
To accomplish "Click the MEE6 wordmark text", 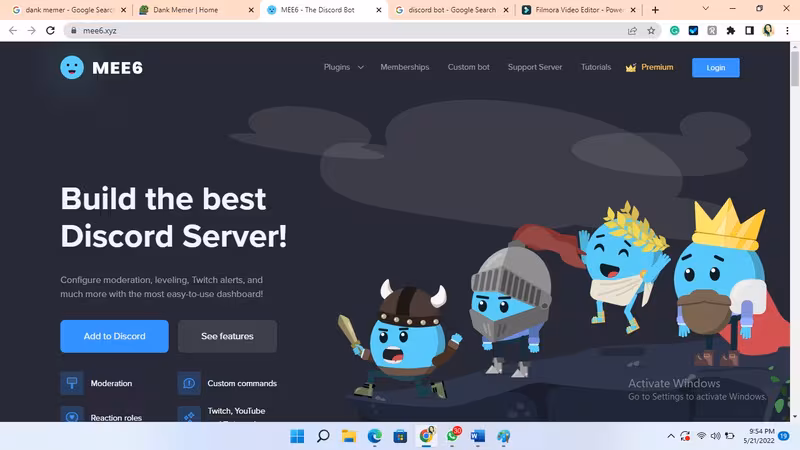I will [117, 68].
